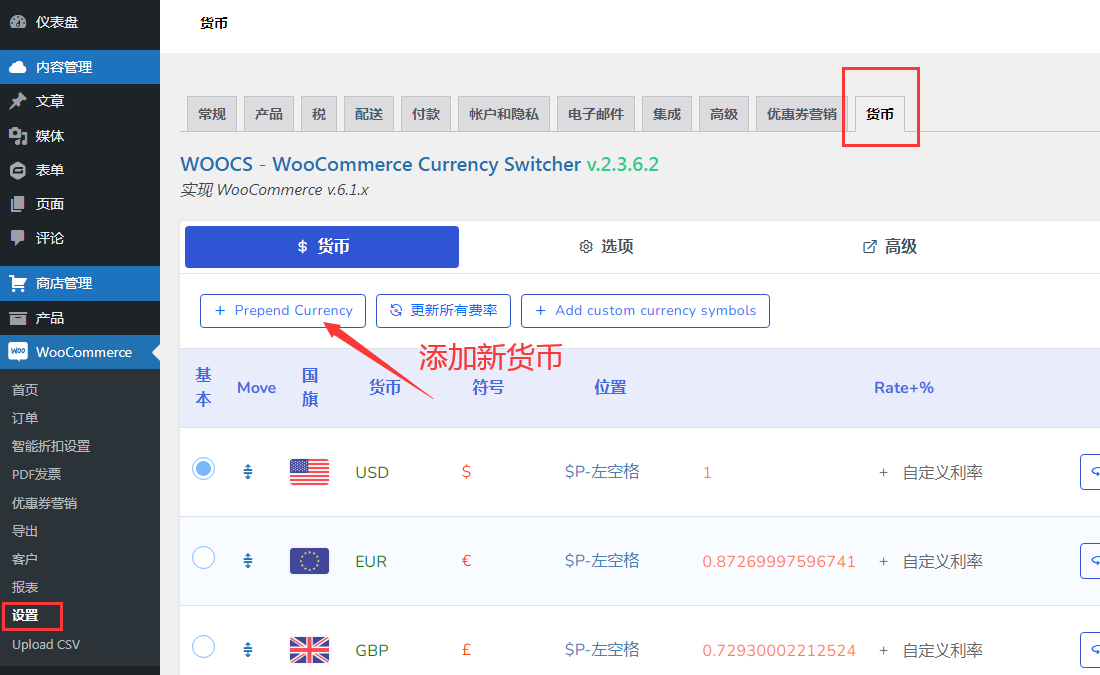Open the 集成 tab

click(666, 114)
